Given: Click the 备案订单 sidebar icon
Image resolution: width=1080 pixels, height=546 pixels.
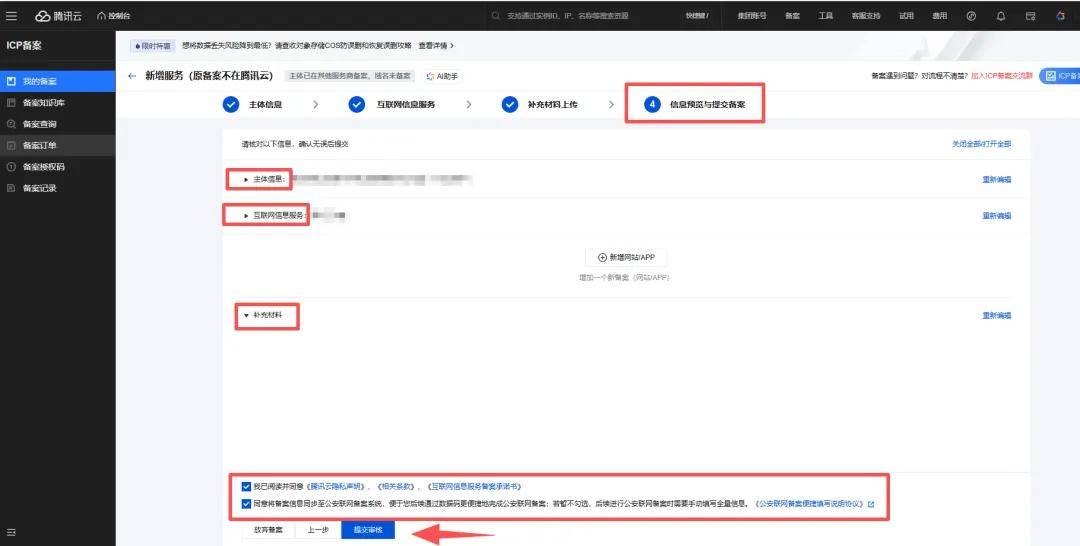Looking at the screenshot, I should tap(11, 145).
